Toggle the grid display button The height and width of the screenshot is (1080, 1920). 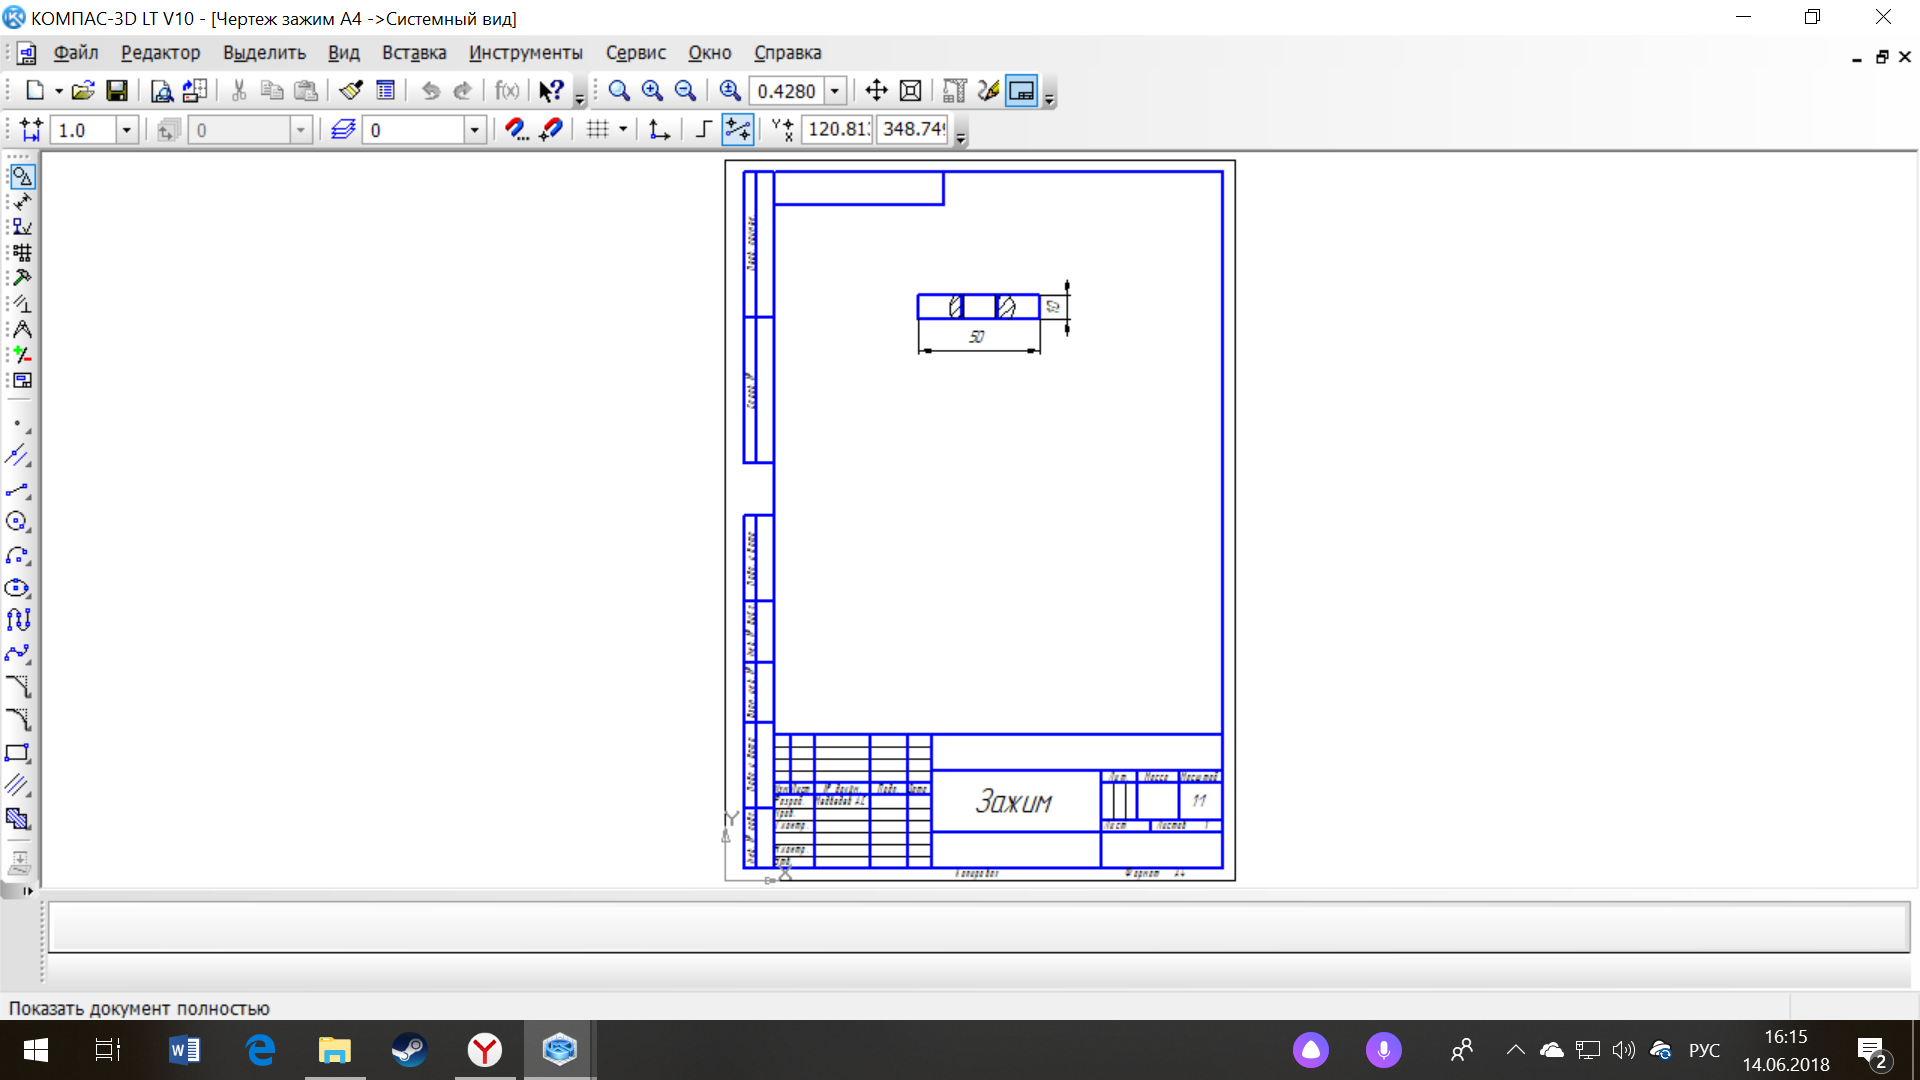[x=596, y=129]
